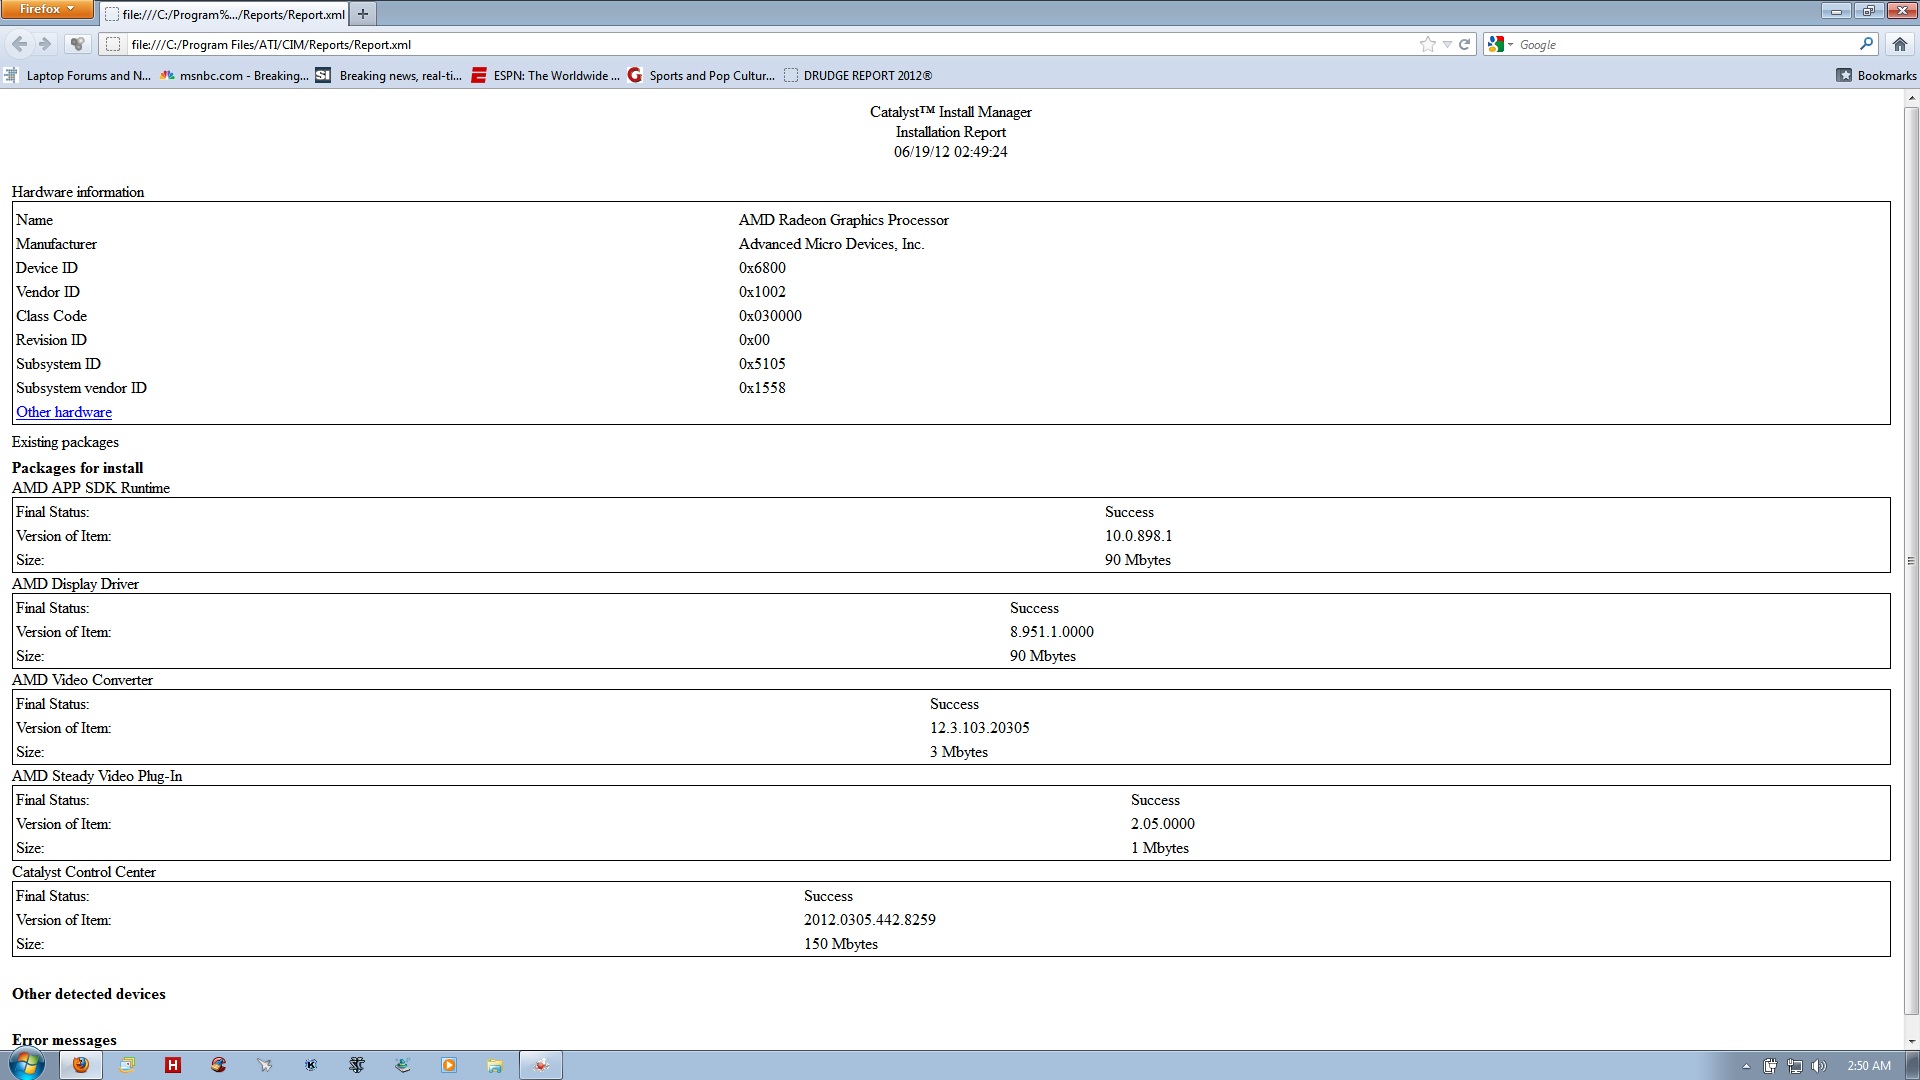Click the green download-tray taskbar icon
Viewport: 1920px width, 1080px height.
[x=403, y=1065]
